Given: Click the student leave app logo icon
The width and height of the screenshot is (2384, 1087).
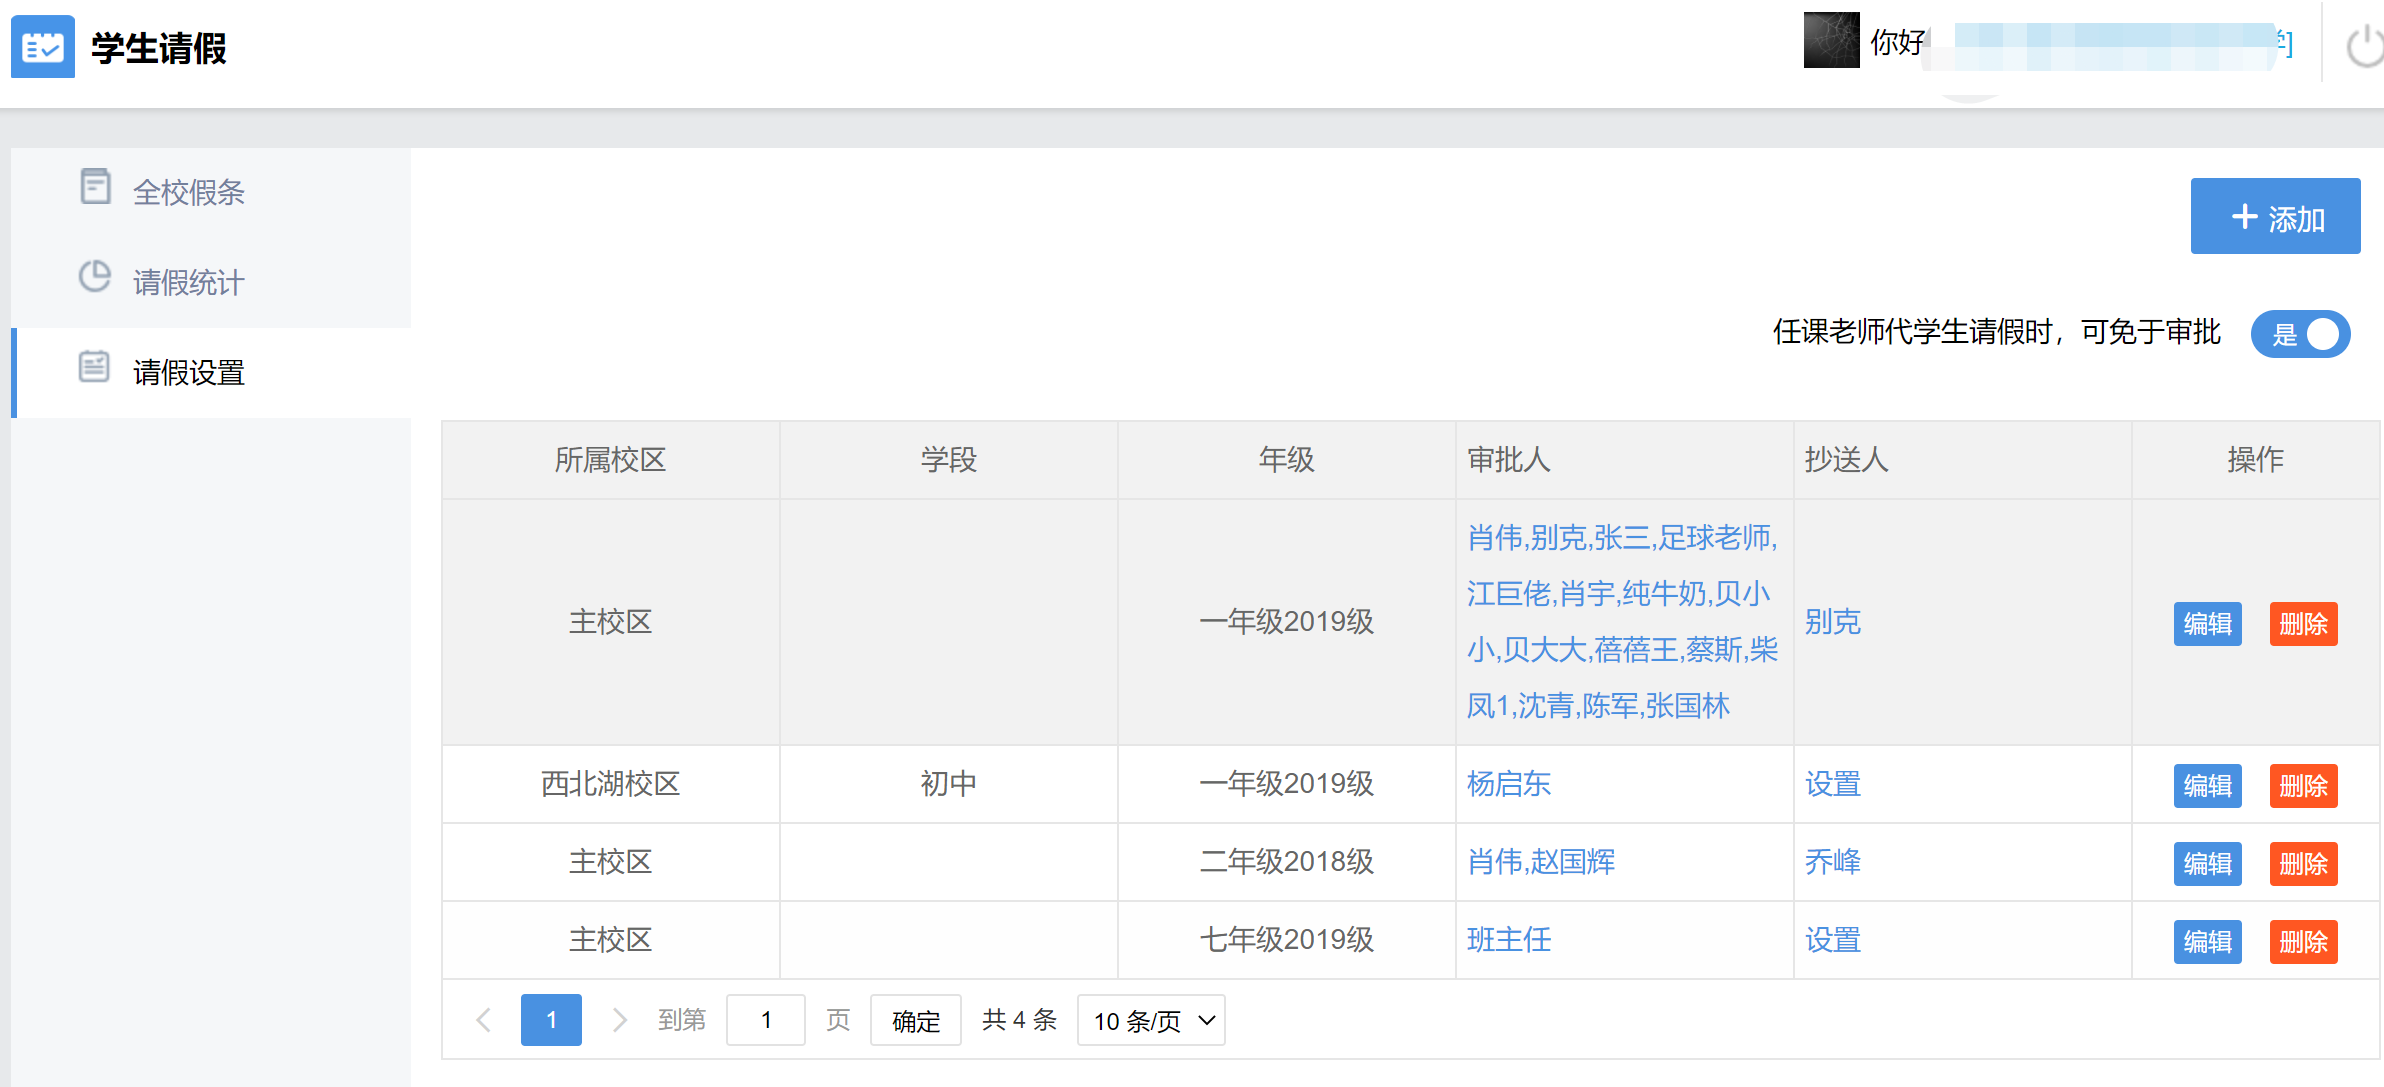Looking at the screenshot, I should 43,47.
